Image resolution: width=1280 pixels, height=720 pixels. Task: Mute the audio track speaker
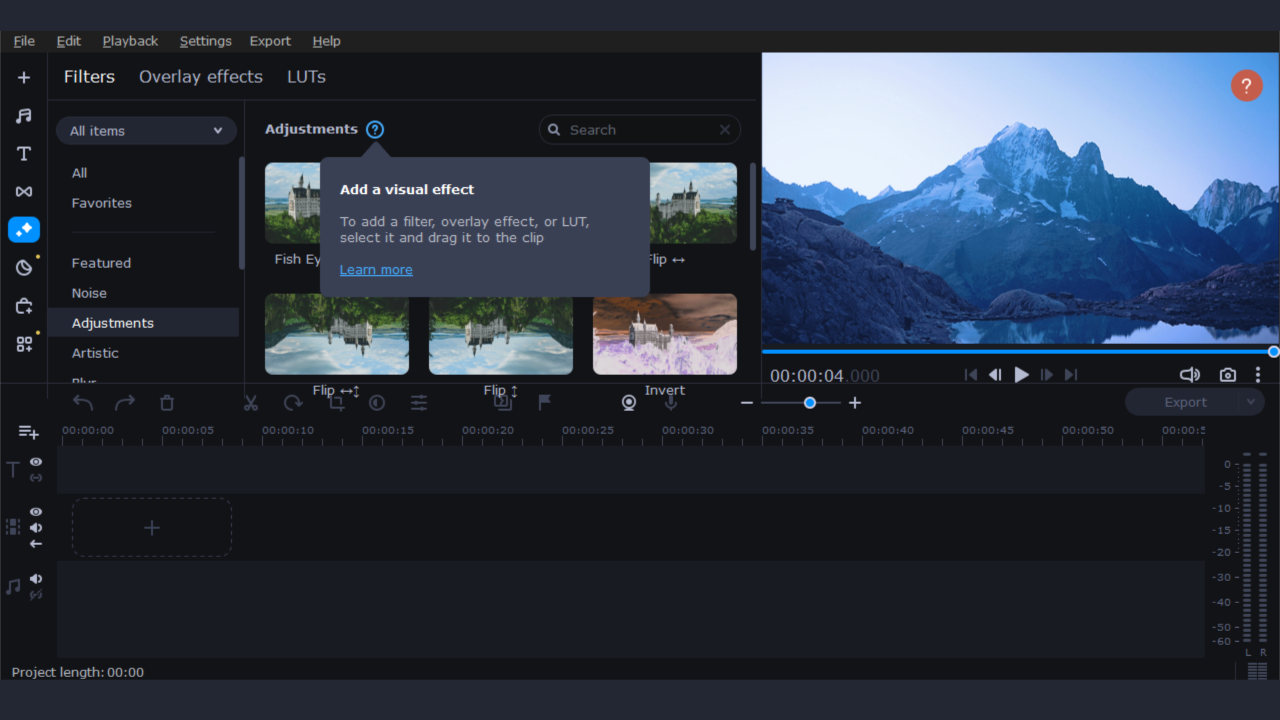(36, 579)
